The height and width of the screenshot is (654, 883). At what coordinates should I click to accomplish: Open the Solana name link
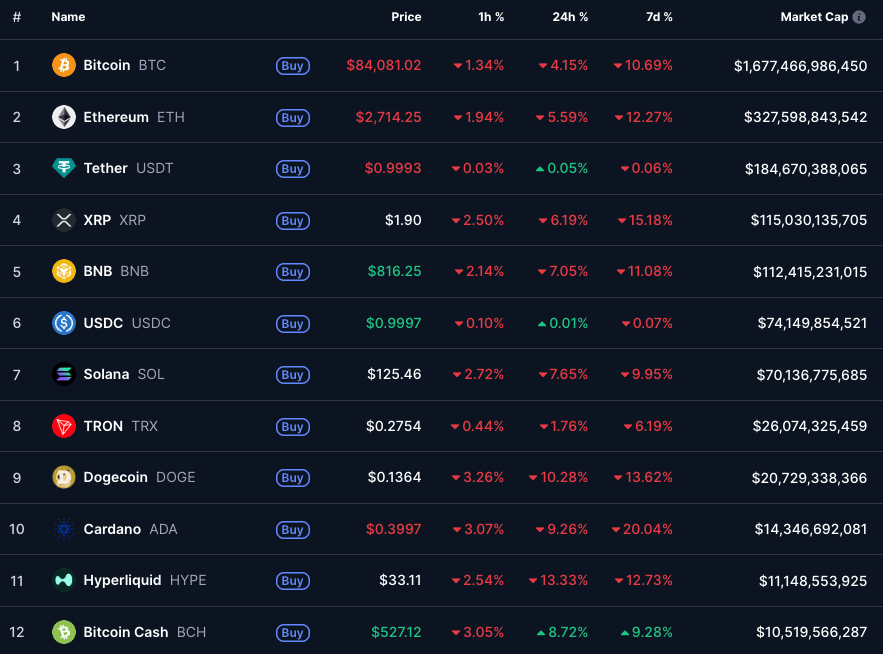click(x=106, y=374)
